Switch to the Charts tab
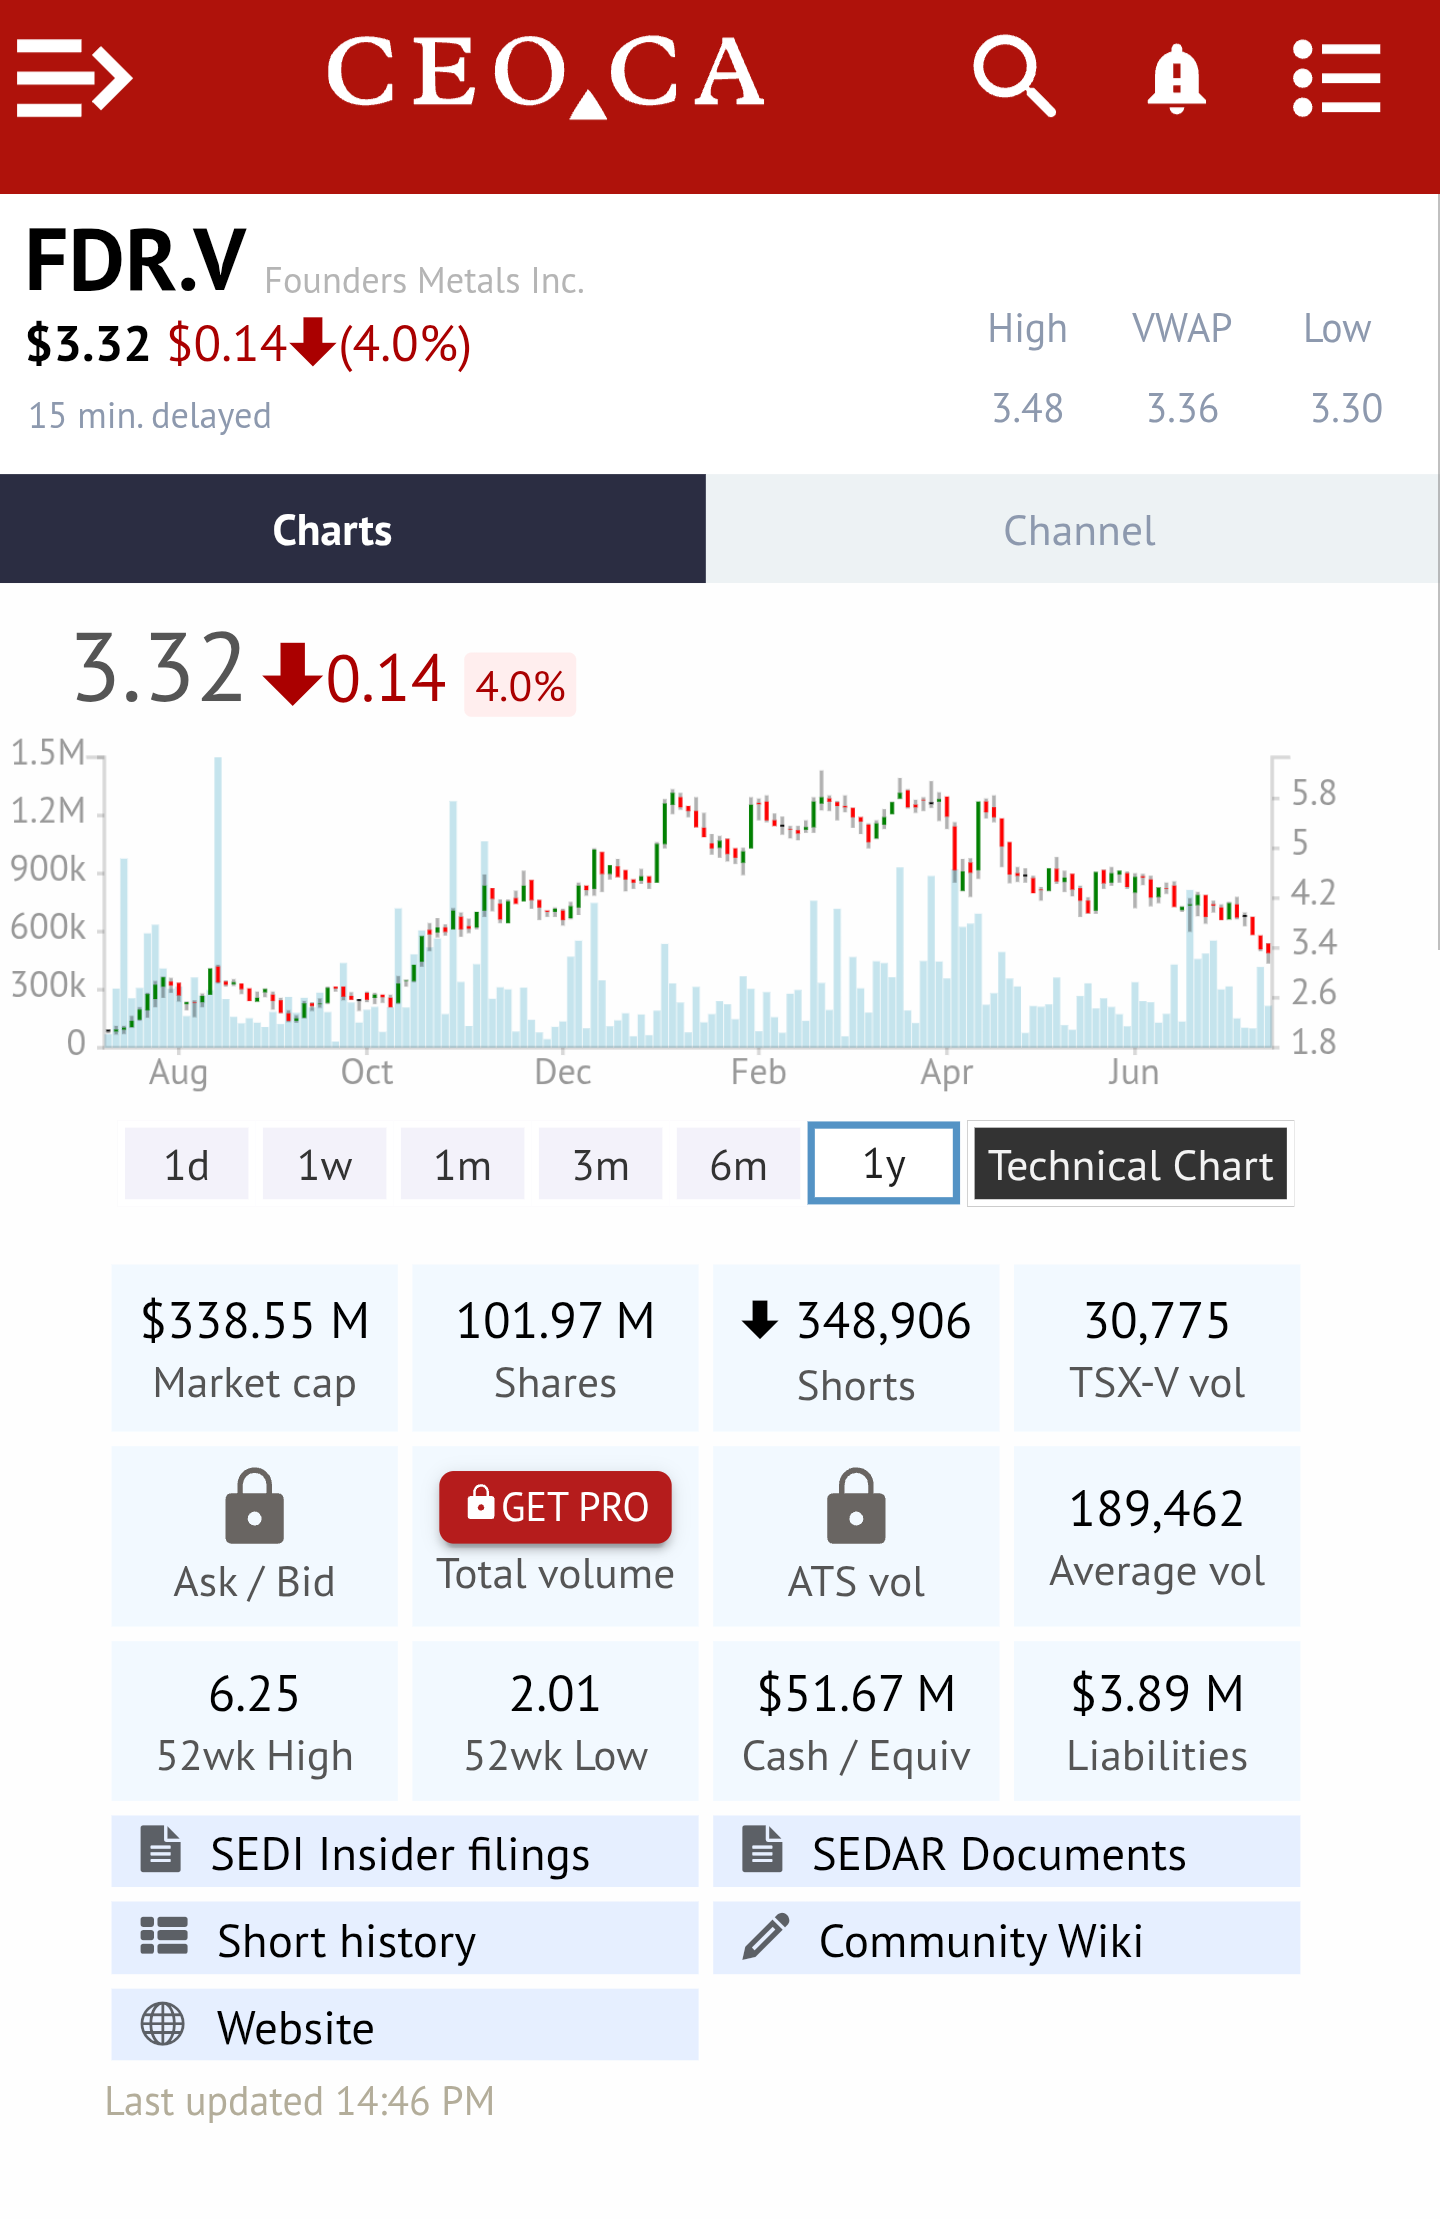 pos(353,529)
